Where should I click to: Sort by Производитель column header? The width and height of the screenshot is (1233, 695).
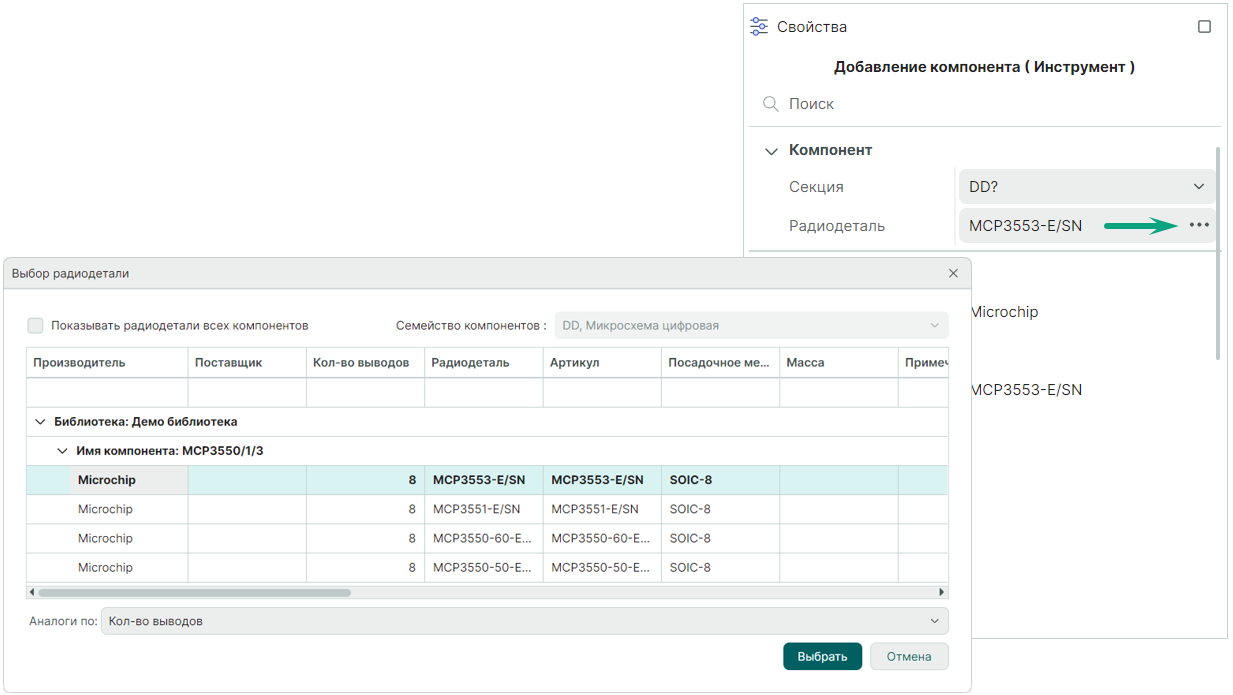106,363
